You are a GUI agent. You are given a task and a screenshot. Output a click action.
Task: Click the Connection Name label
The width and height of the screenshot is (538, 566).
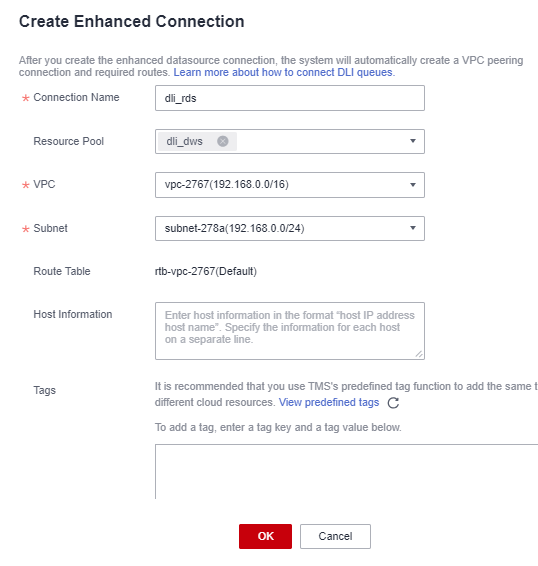coord(76,97)
